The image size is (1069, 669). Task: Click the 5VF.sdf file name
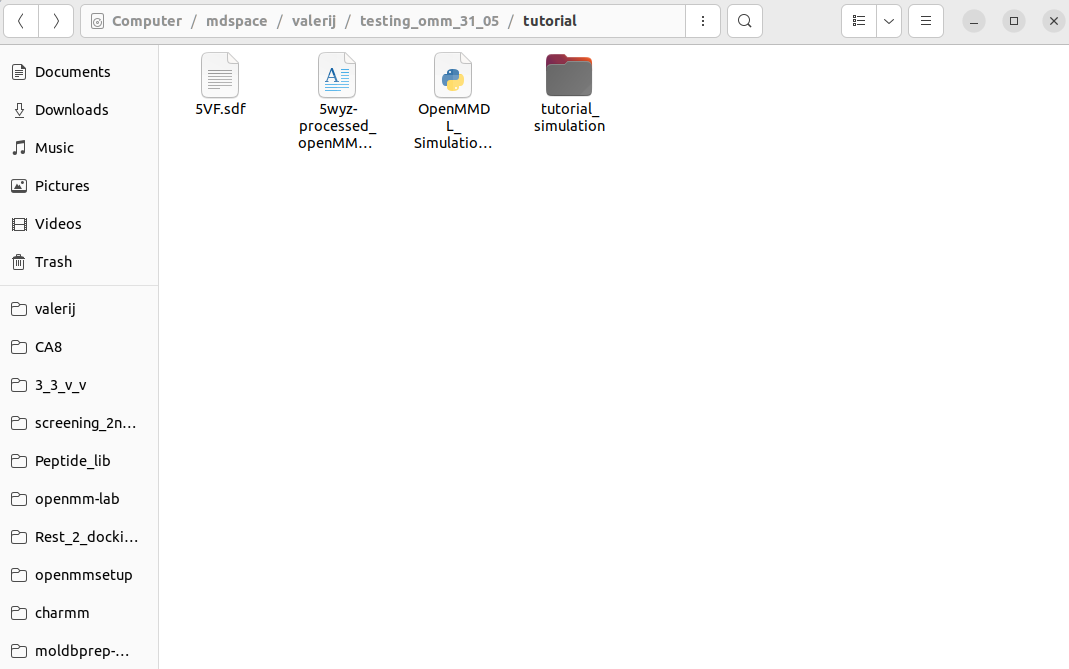click(x=220, y=109)
